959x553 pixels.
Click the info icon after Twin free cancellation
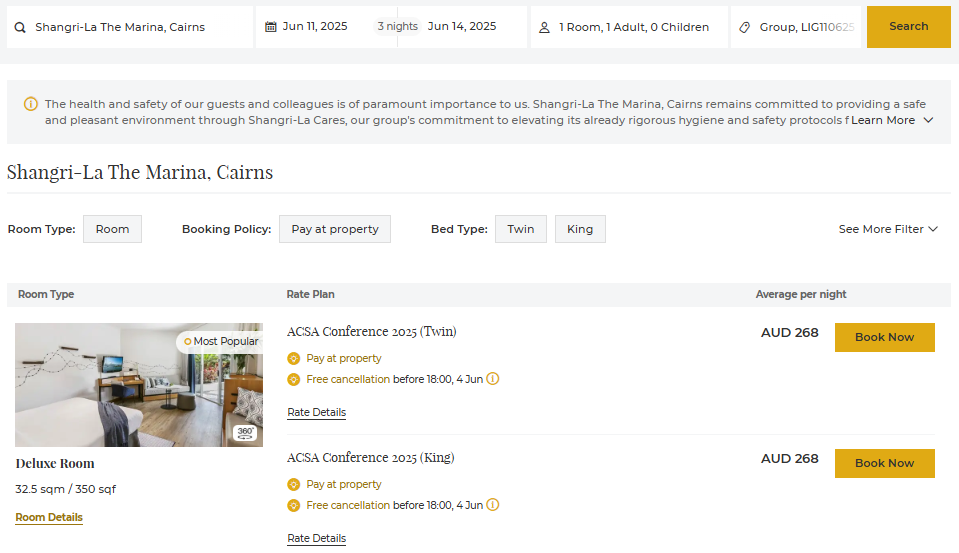coord(492,379)
